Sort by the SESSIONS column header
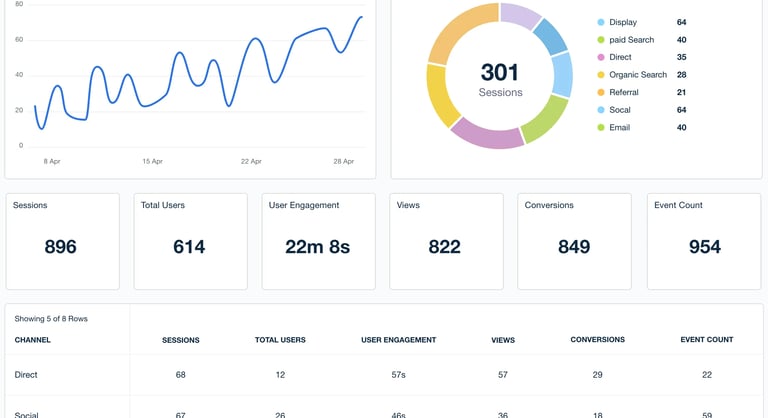 coord(181,340)
